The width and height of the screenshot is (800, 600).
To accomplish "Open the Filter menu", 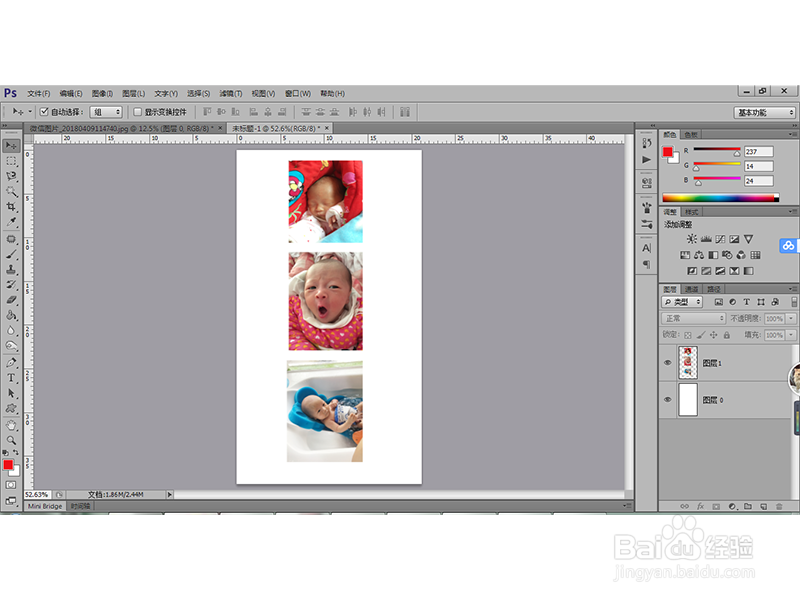I will click(231, 93).
